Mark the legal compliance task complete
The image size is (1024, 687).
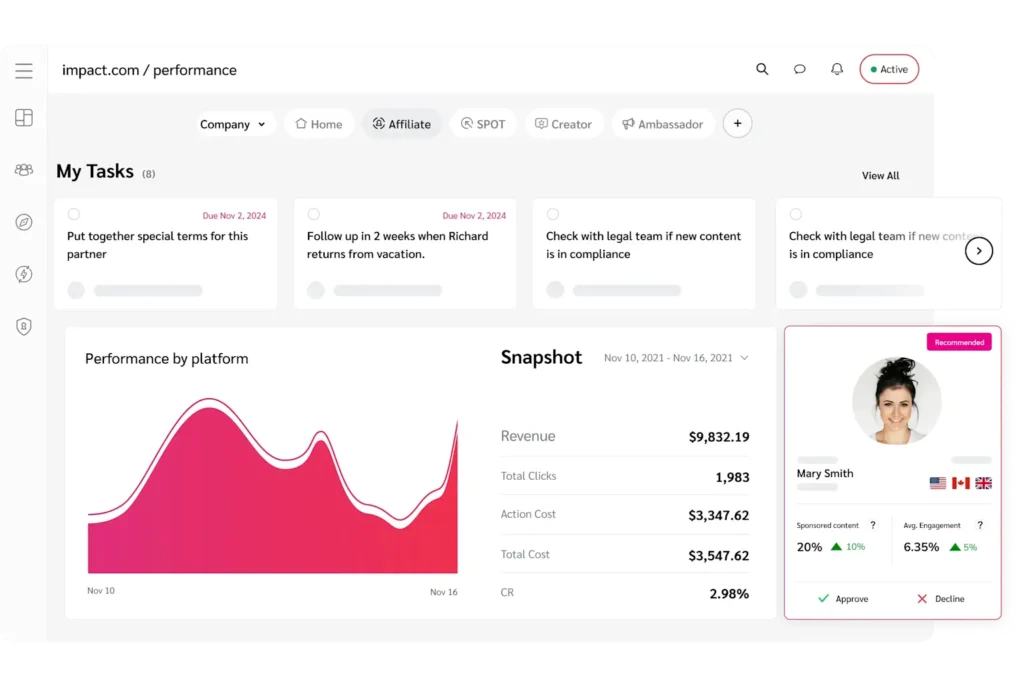click(x=552, y=213)
